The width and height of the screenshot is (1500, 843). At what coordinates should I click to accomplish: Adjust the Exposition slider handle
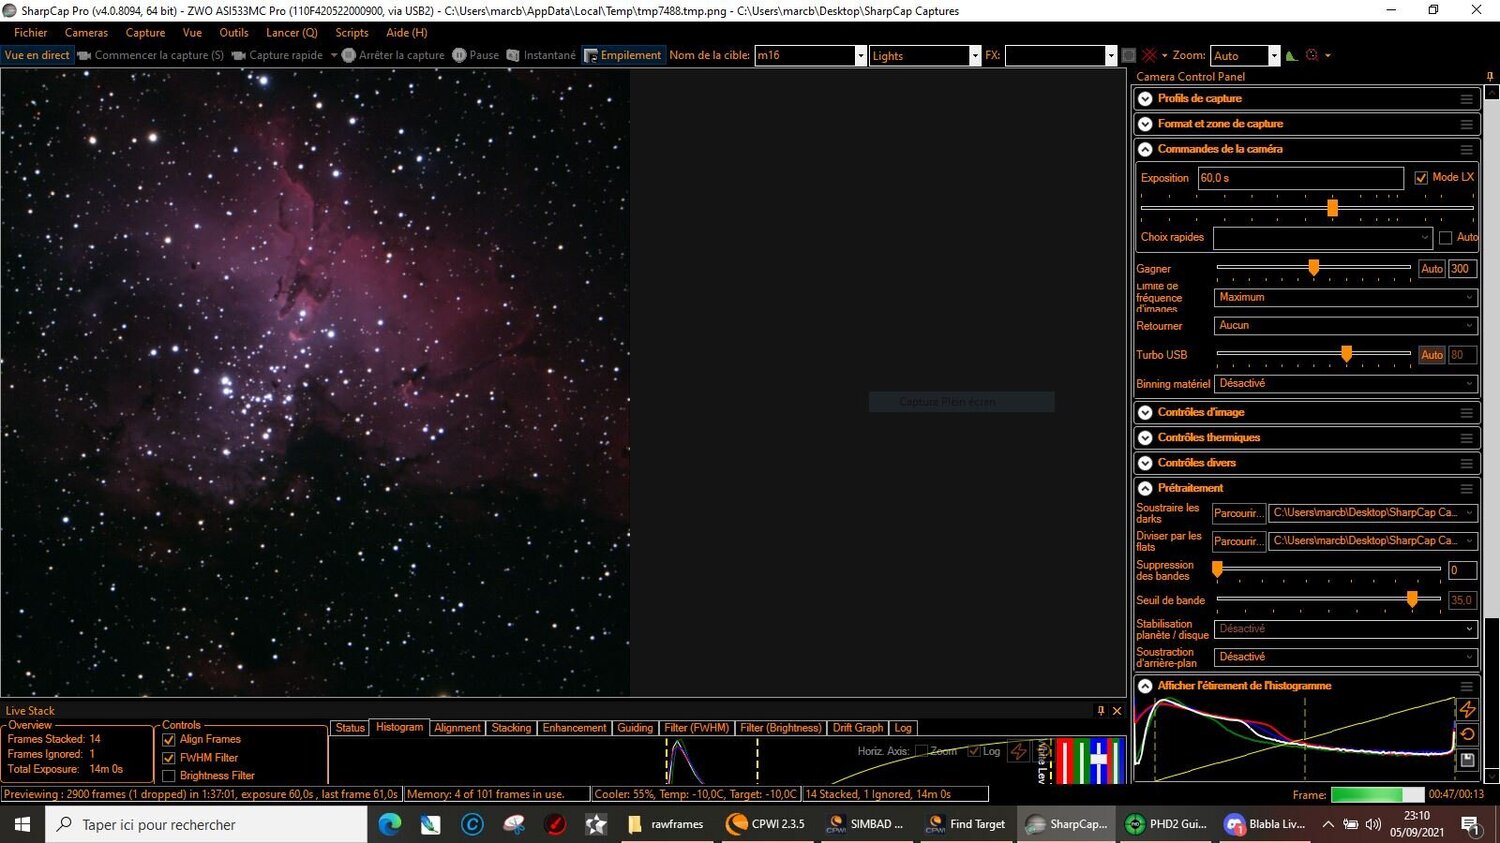(1332, 208)
